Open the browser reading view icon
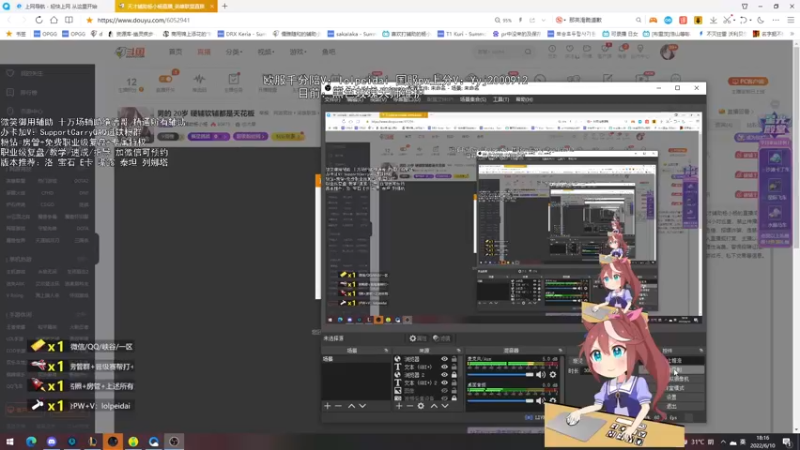This screenshot has height=450, width=800. (69, 20)
